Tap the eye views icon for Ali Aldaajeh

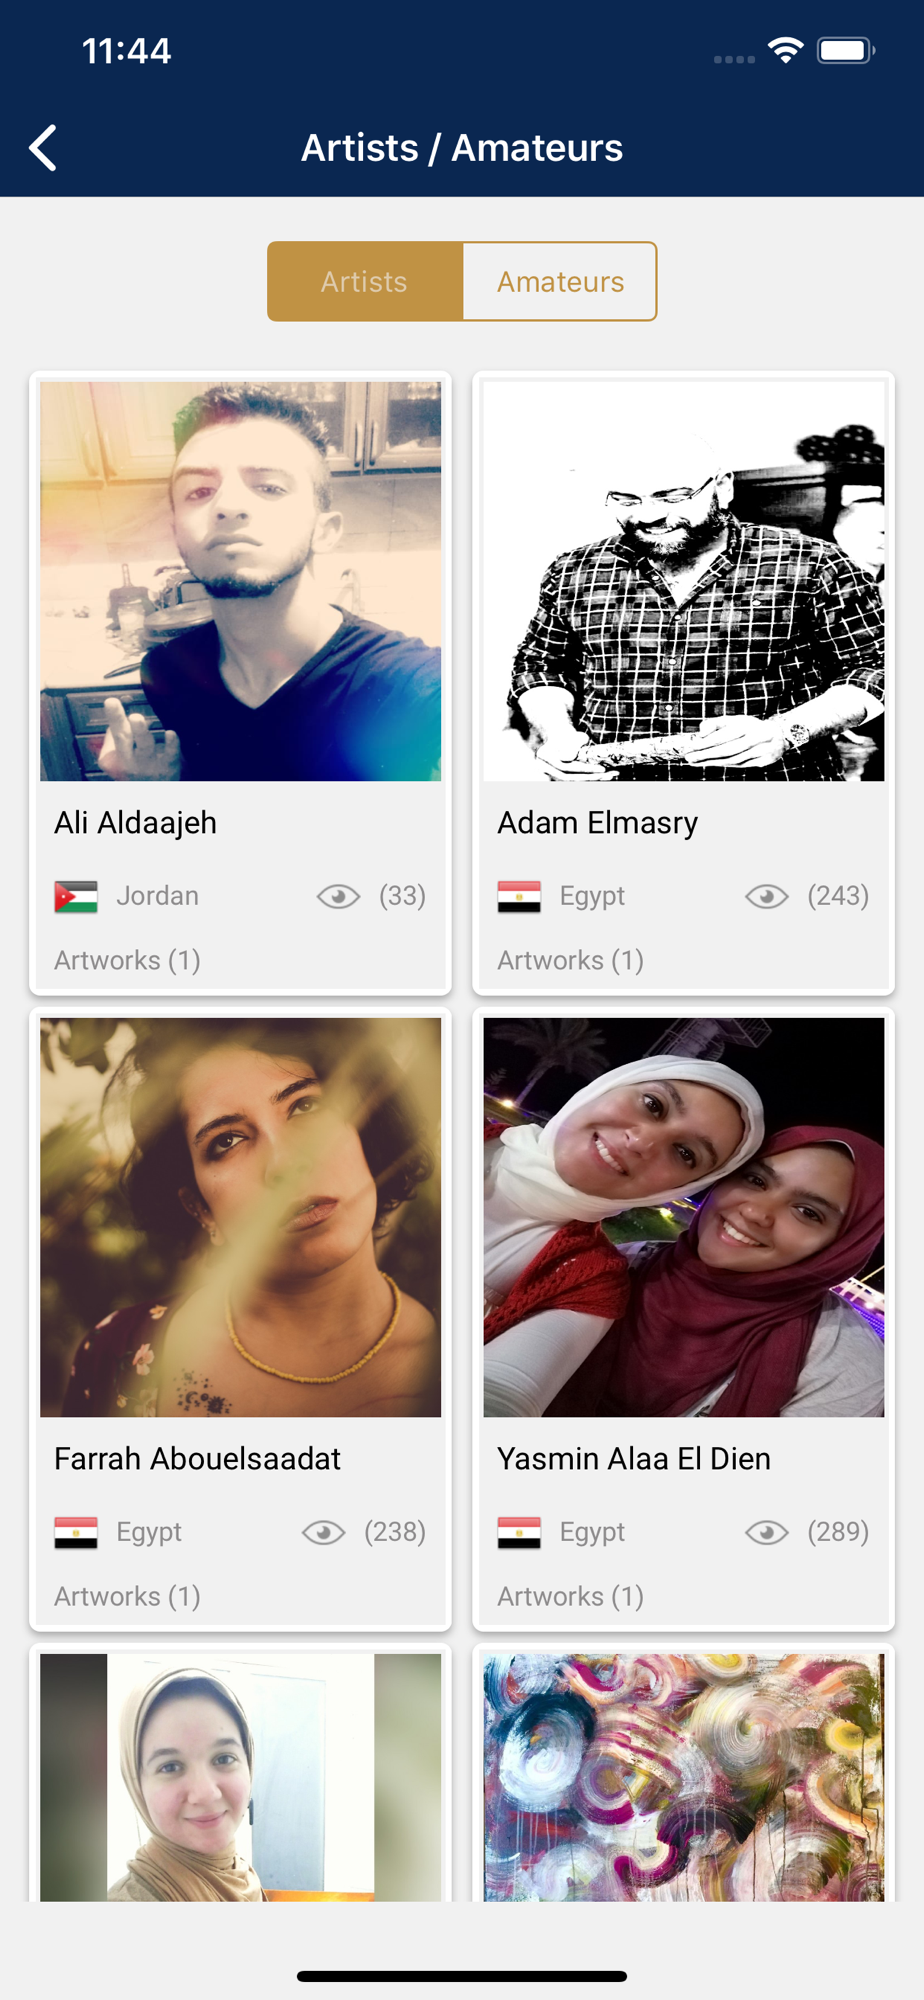[x=338, y=896]
